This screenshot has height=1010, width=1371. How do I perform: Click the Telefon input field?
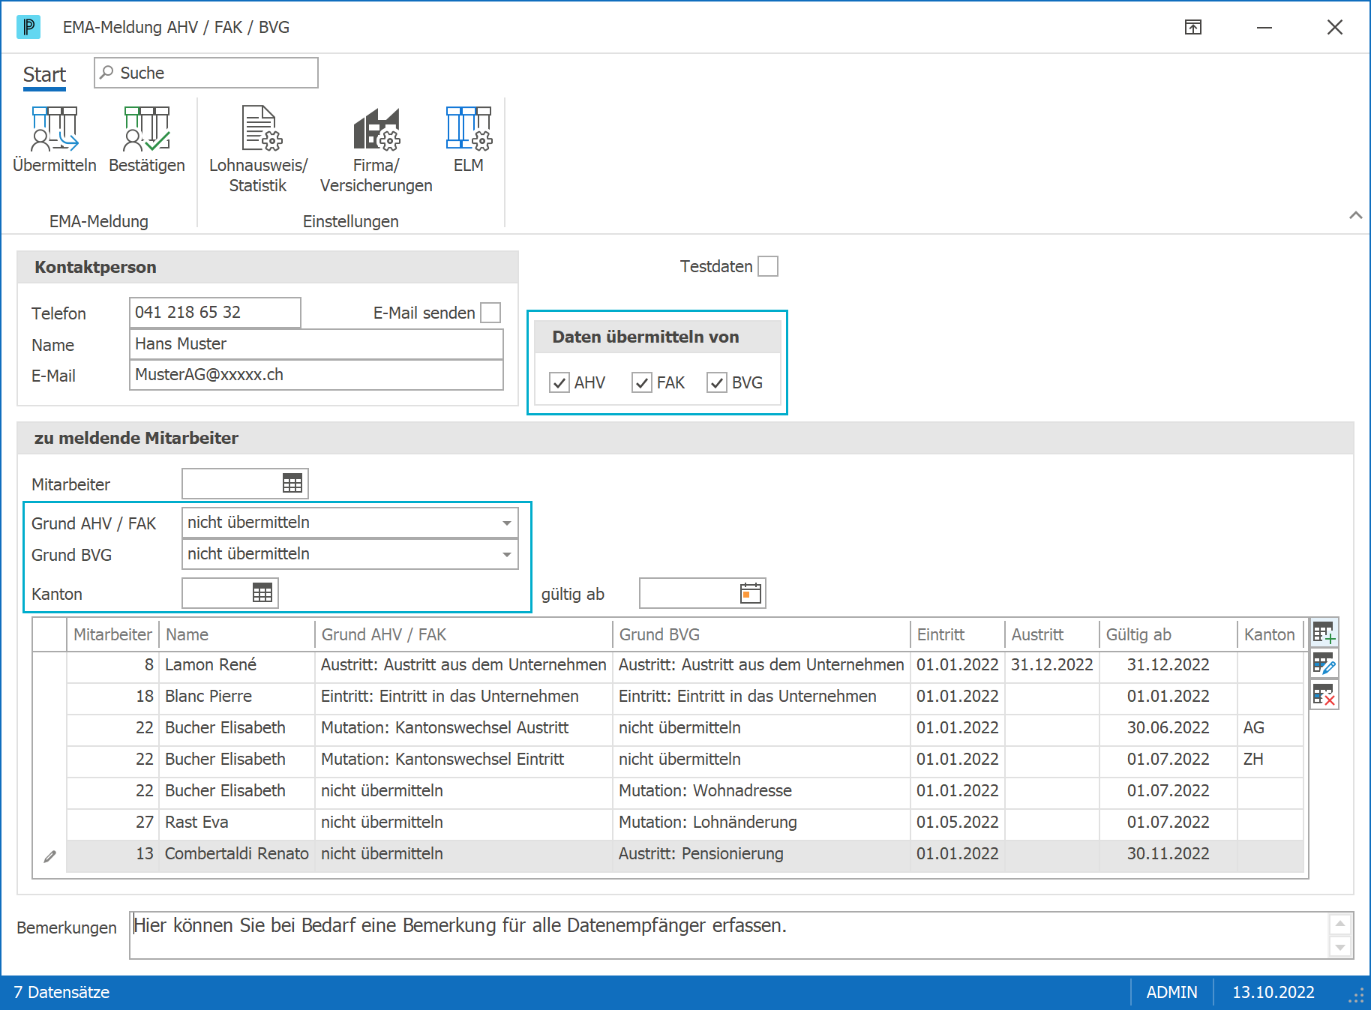215,312
